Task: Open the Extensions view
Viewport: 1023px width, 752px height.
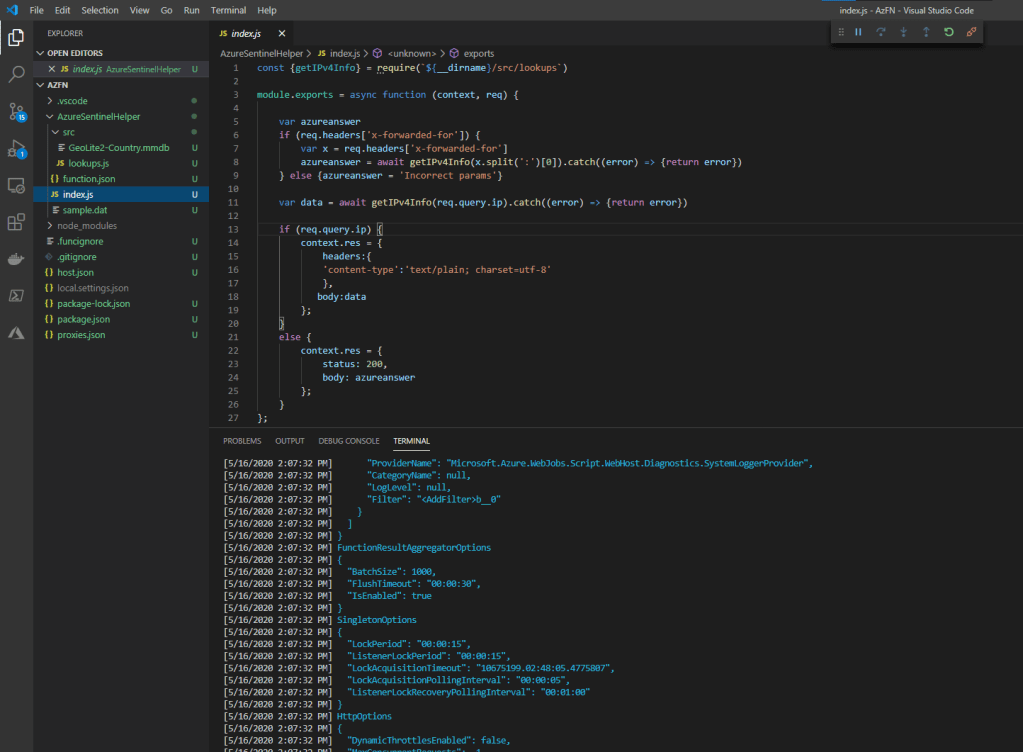Action: (x=16, y=222)
